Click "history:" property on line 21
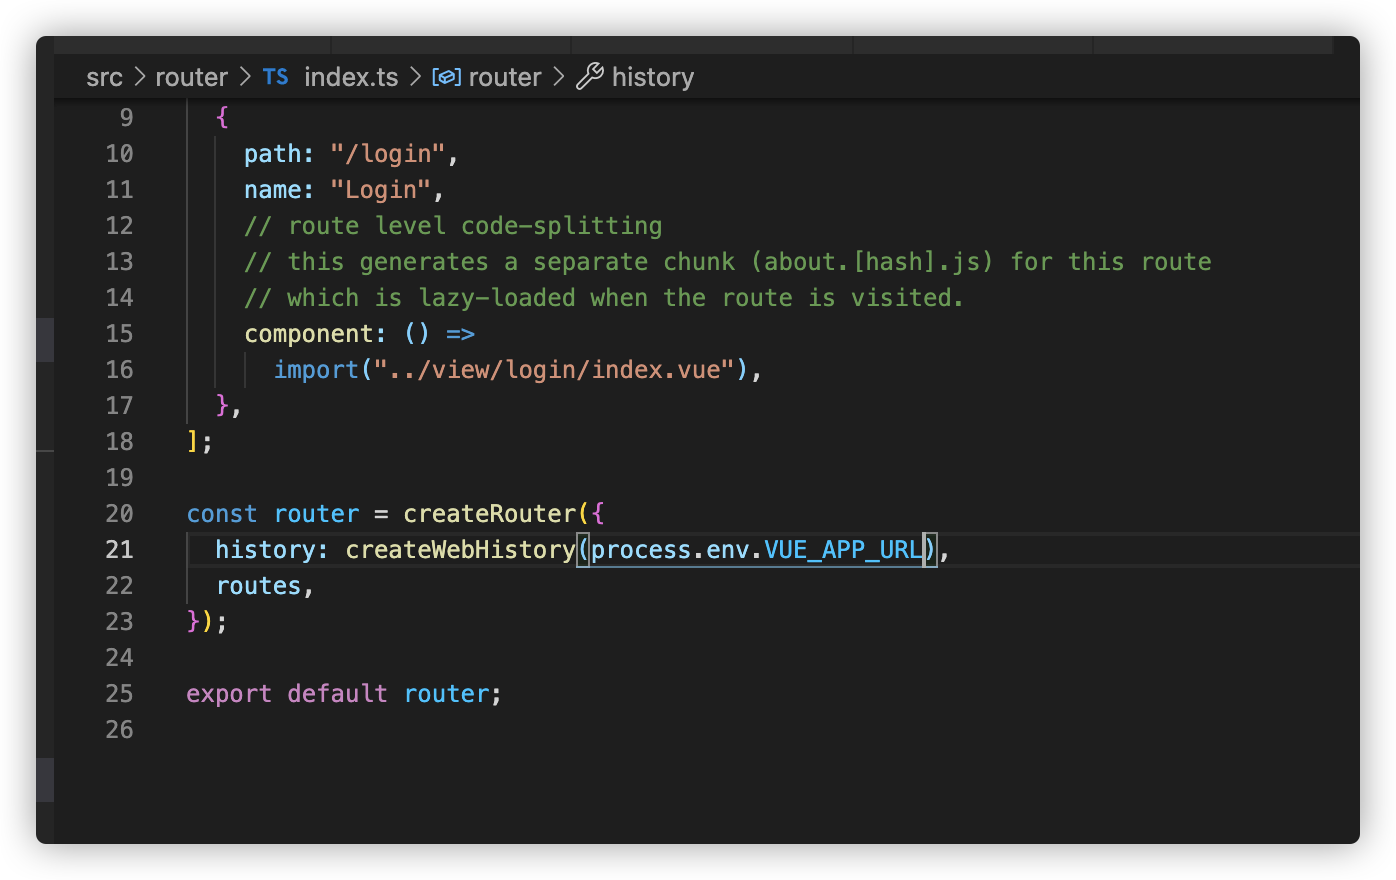 coord(272,550)
